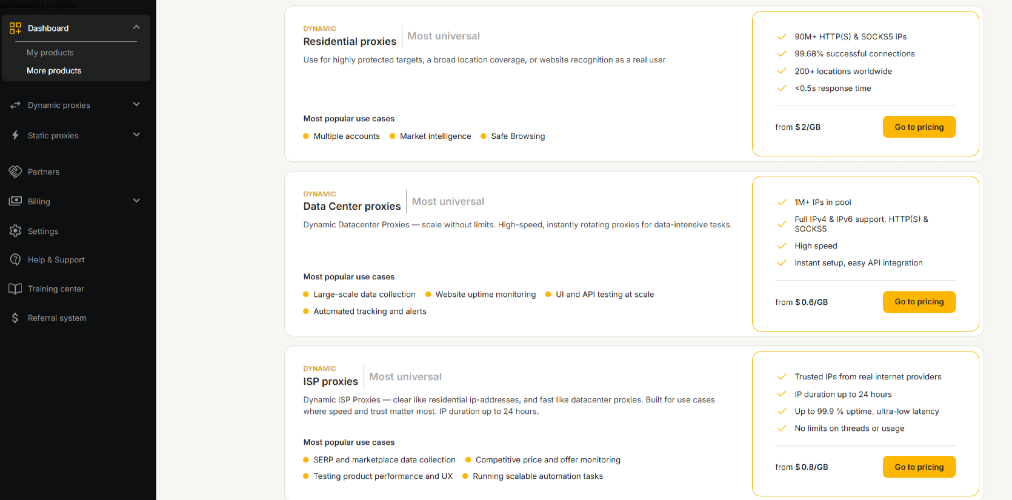Click the Help & Support question icon
This screenshot has width=1012, height=500.
[15, 260]
